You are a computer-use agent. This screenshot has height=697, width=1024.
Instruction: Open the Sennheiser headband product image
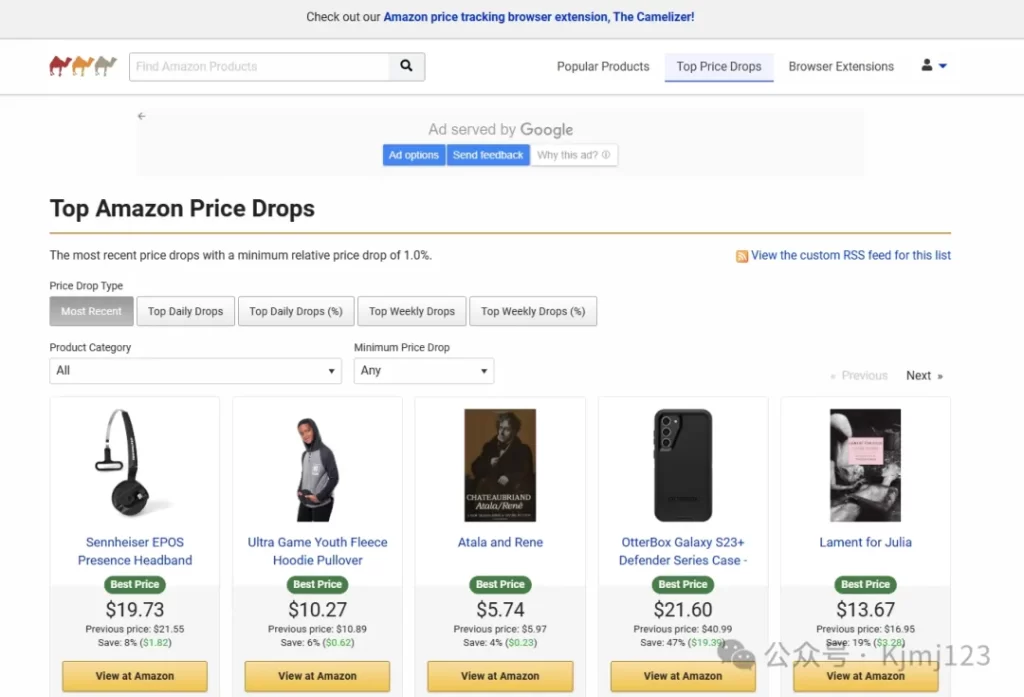coord(135,464)
